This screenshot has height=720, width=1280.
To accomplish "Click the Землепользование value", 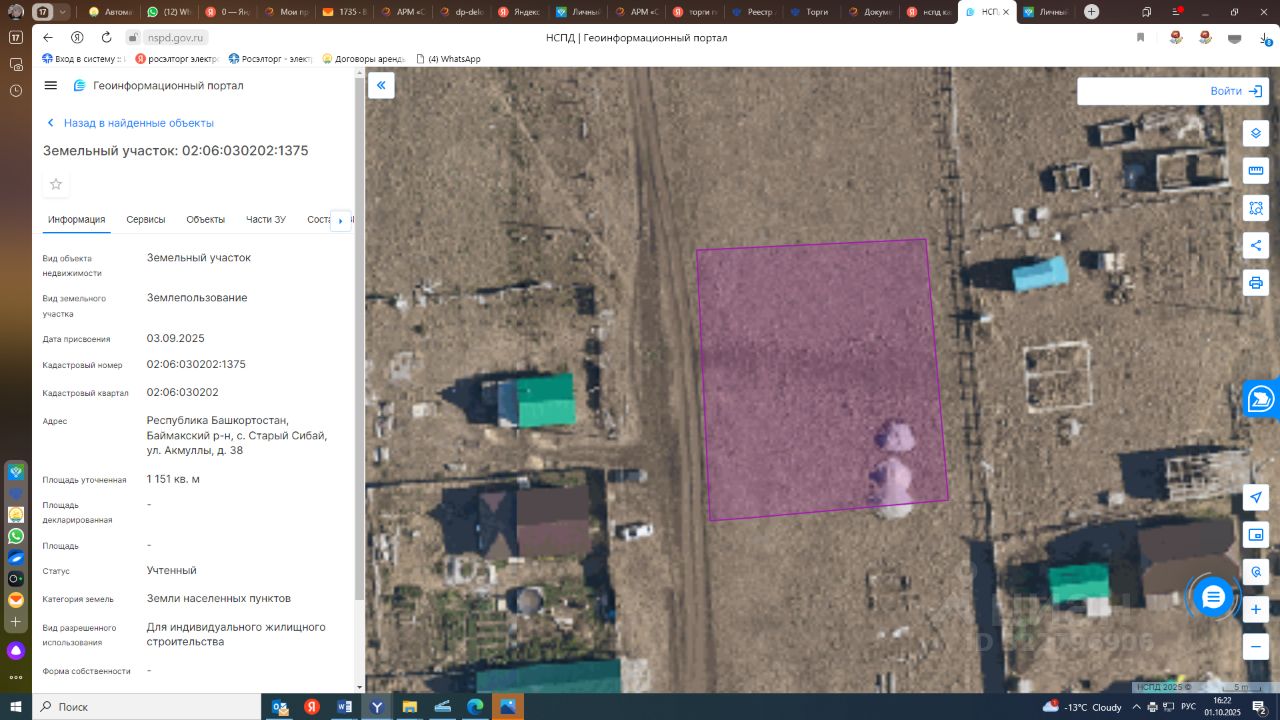I will [x=197, y=298].
